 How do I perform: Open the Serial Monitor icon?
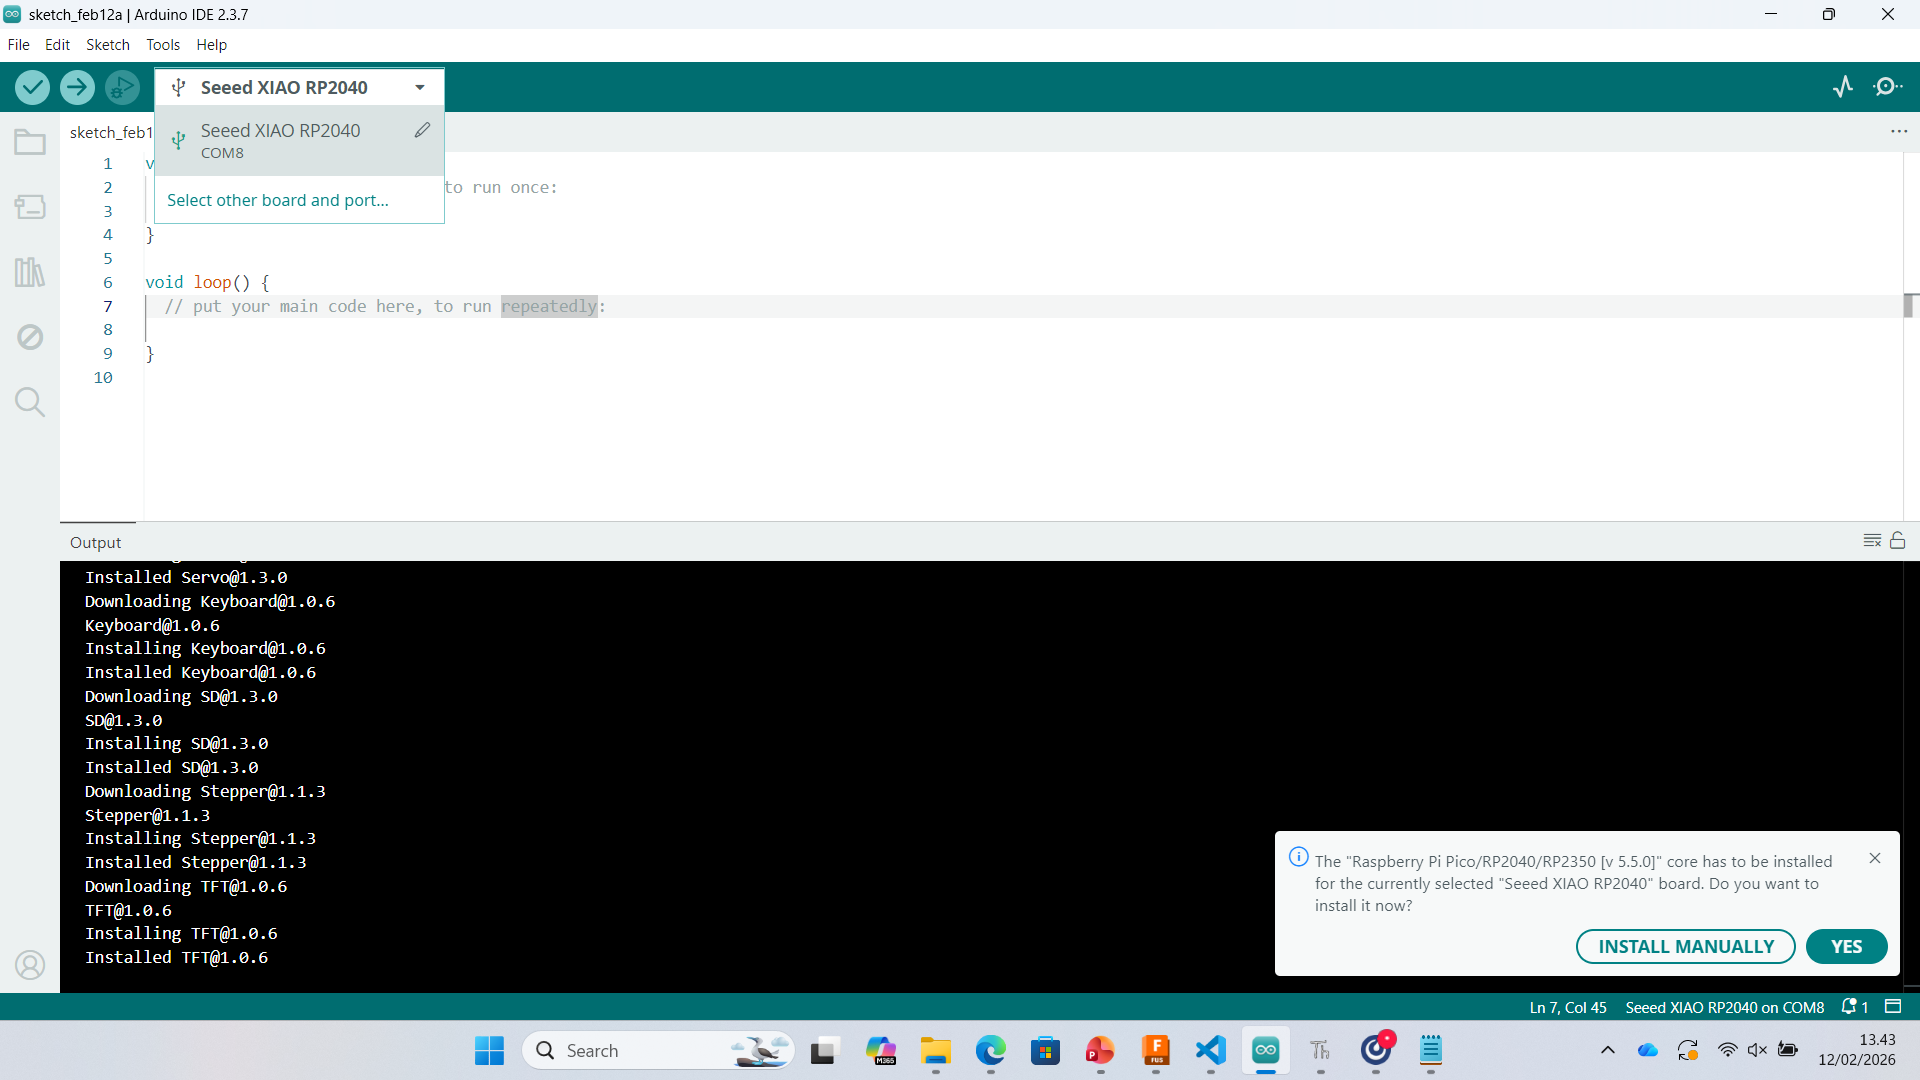[1887, 87]
